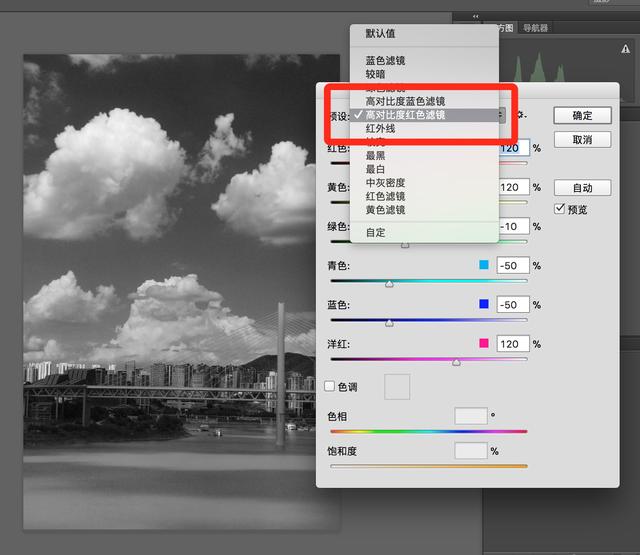The height and width of the screenshot is (555, 640).
Task: Collapse the panel using the double-arrow icon
Action: pyautogui.click(x=474, y=16)
